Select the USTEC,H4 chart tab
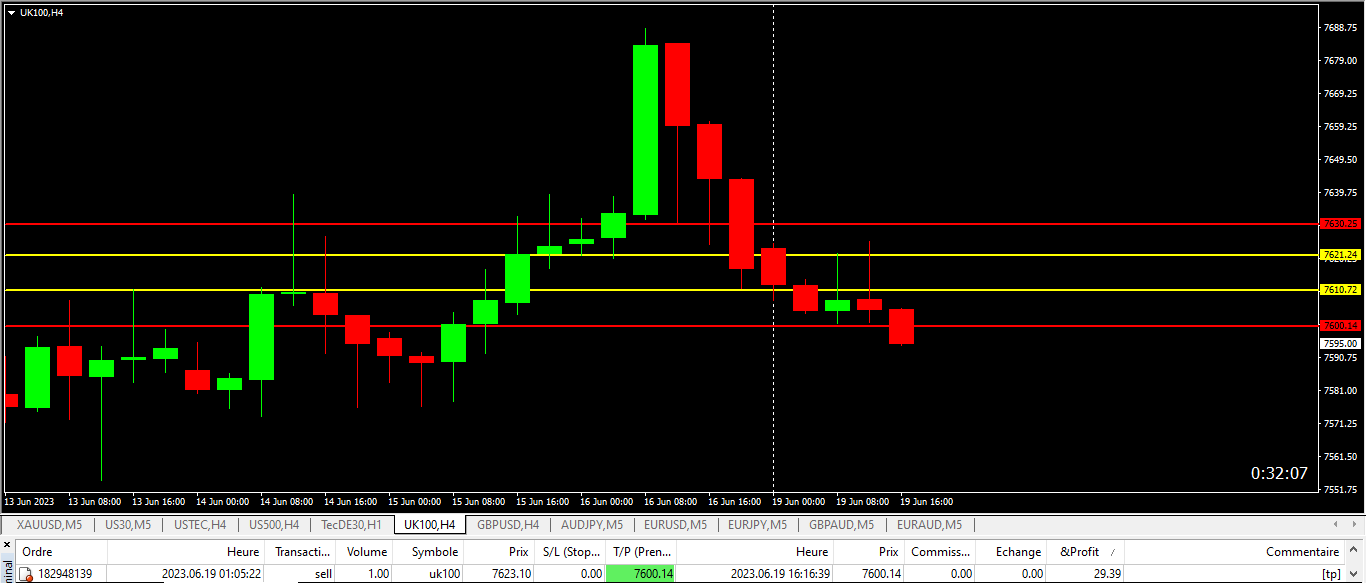1366x583 pixels. pos(199,524)
